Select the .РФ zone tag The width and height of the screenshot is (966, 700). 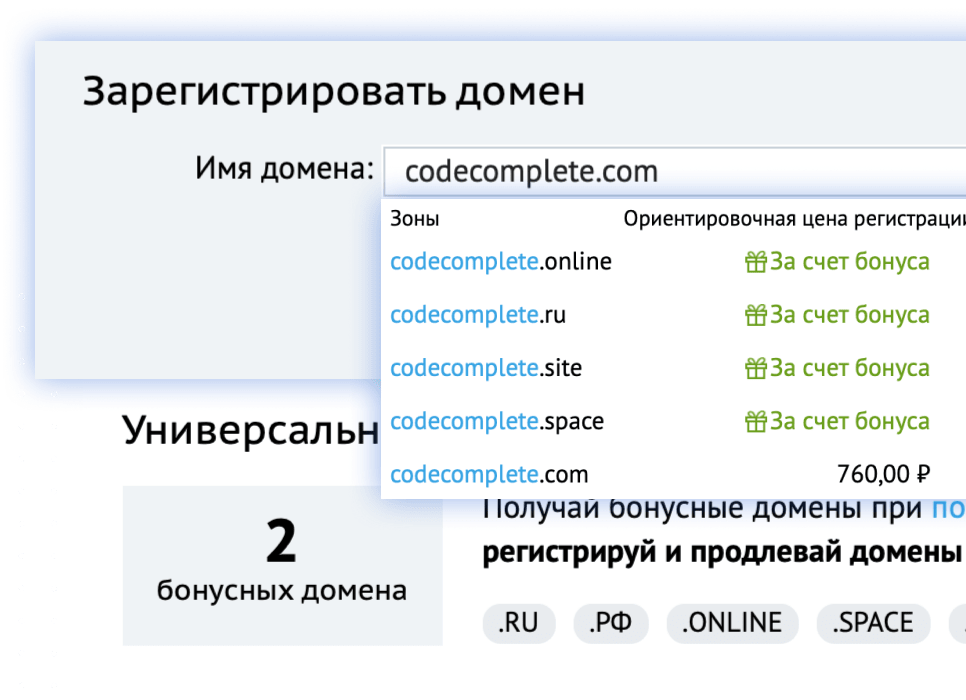(610, 623)
